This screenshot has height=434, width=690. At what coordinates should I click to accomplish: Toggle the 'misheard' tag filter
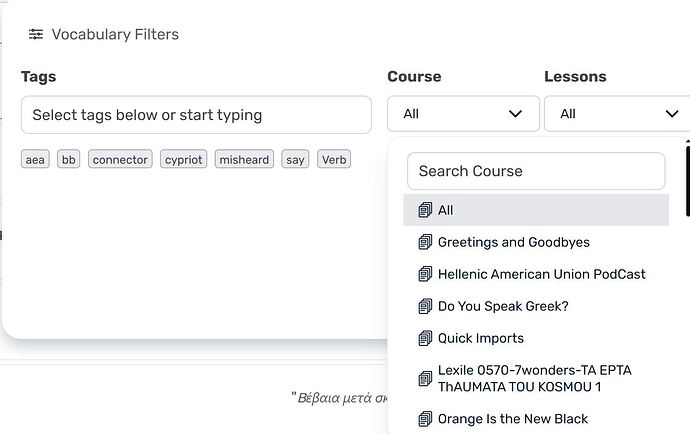point(245,159)
